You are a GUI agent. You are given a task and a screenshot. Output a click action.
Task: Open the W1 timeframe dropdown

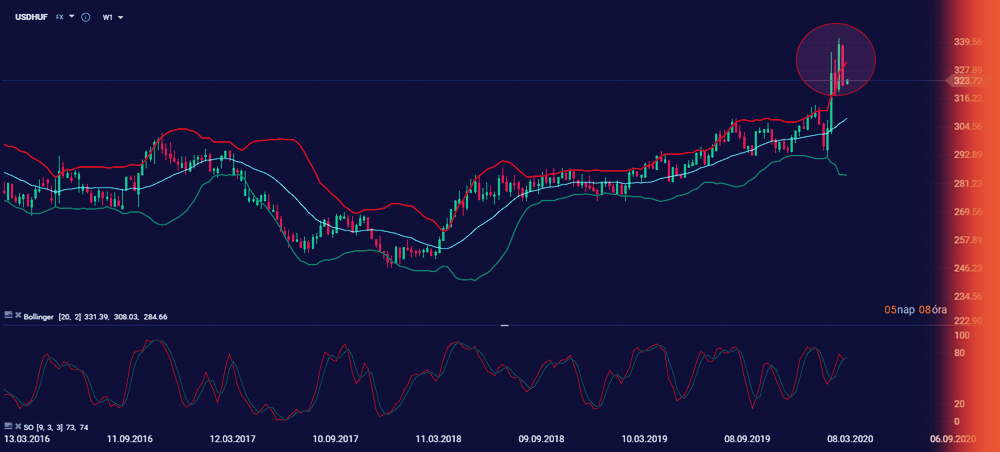(x=112, y=17)
